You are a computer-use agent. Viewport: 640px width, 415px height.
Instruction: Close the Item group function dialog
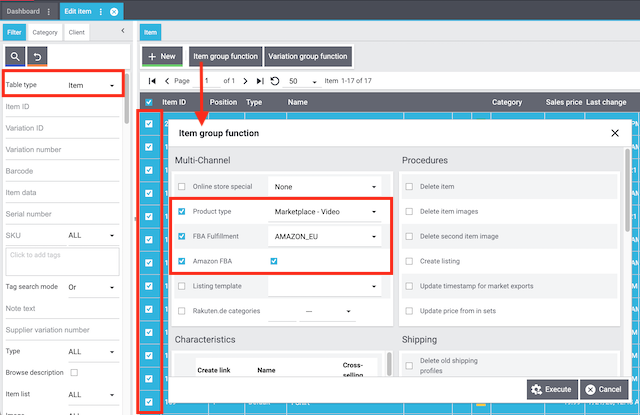pos(614,133)
